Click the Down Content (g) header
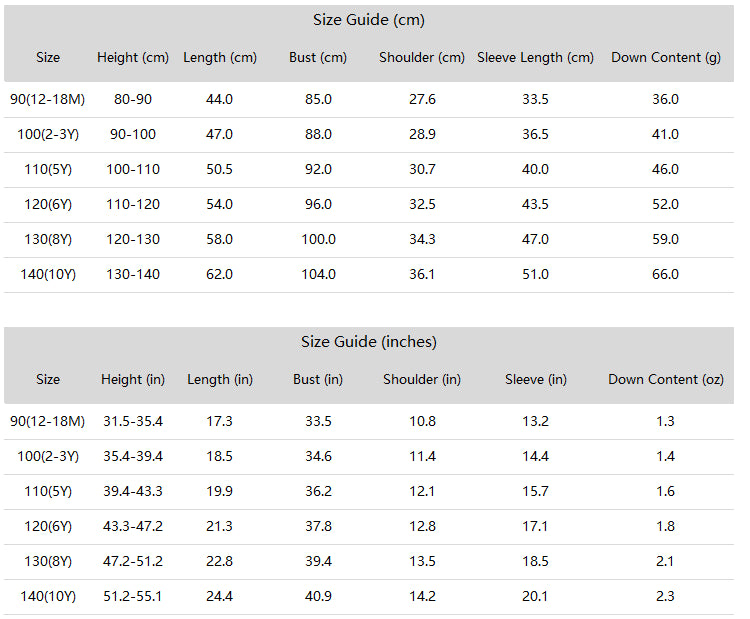 click(666, 58)
